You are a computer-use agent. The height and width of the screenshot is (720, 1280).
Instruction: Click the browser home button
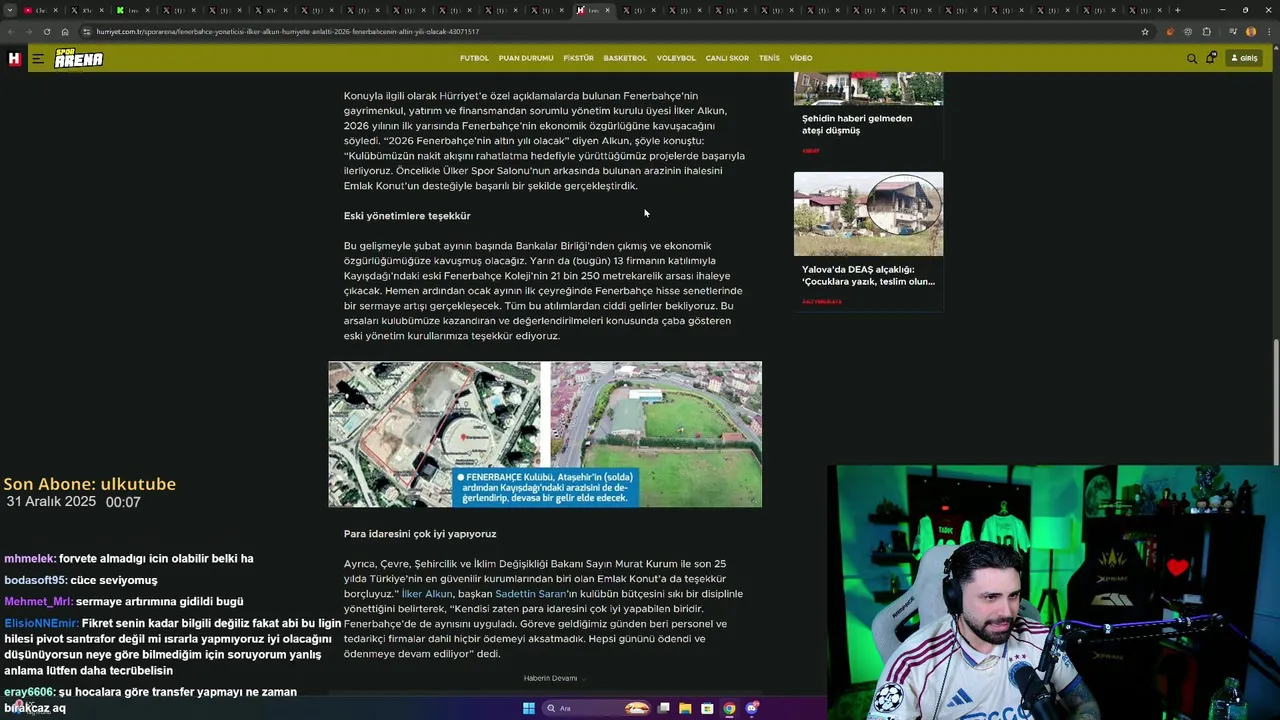point(65,31)
